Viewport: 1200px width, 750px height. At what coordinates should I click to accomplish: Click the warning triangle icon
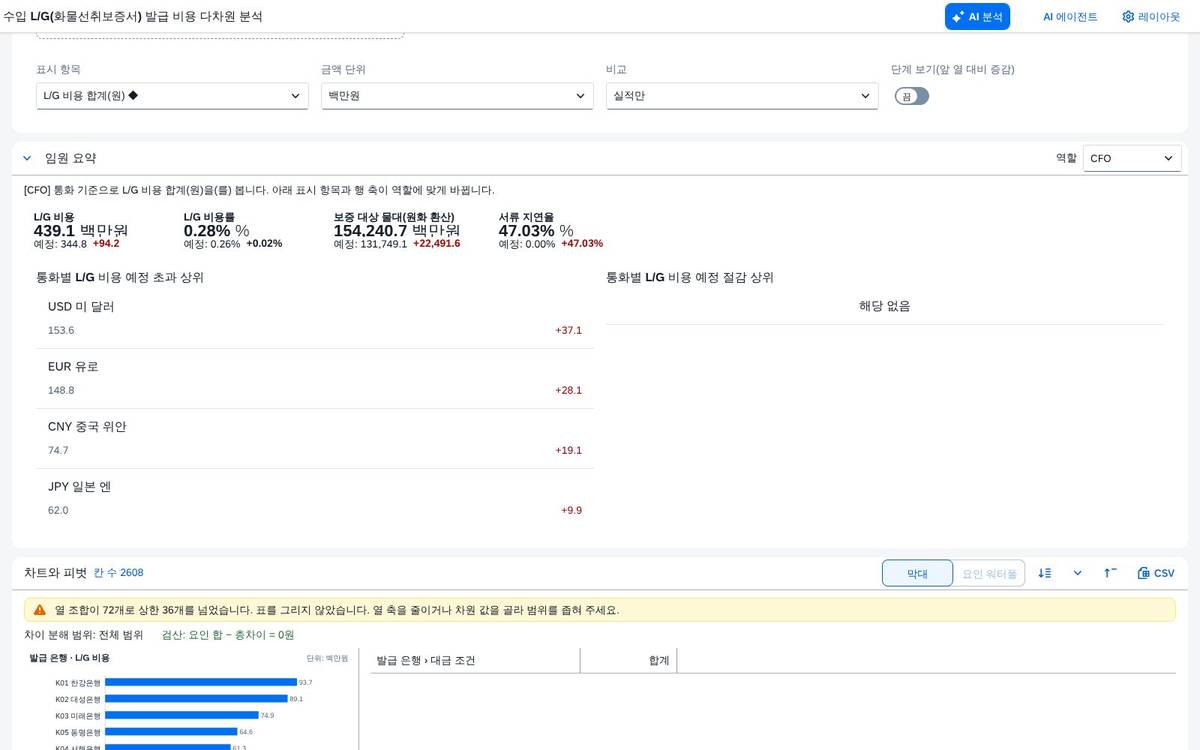[40, 609]
